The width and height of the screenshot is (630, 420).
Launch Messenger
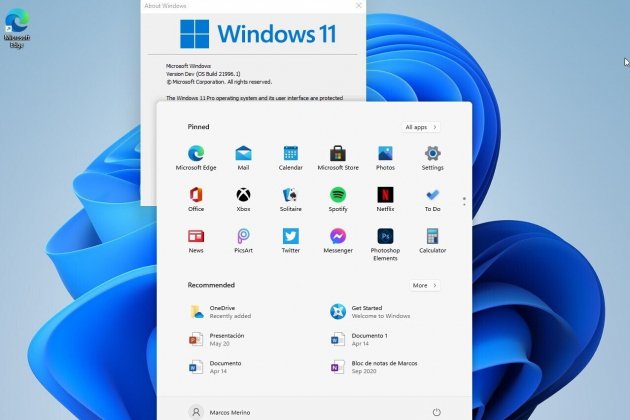tap(338, 241)
